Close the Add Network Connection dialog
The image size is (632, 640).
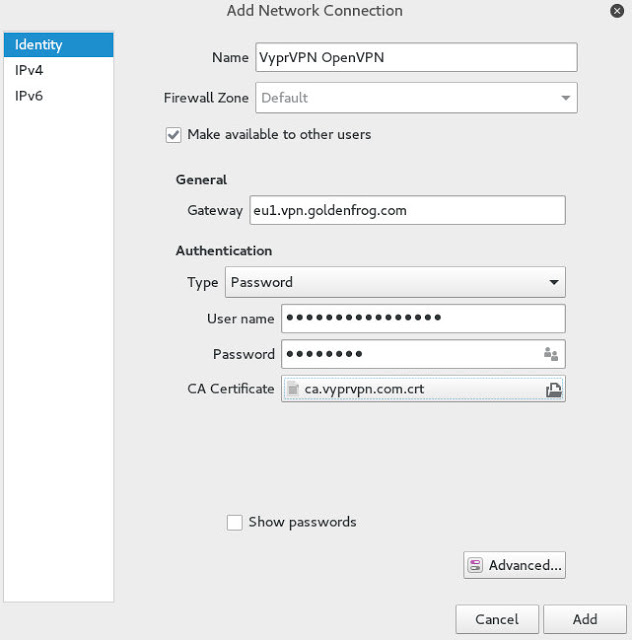616,11
